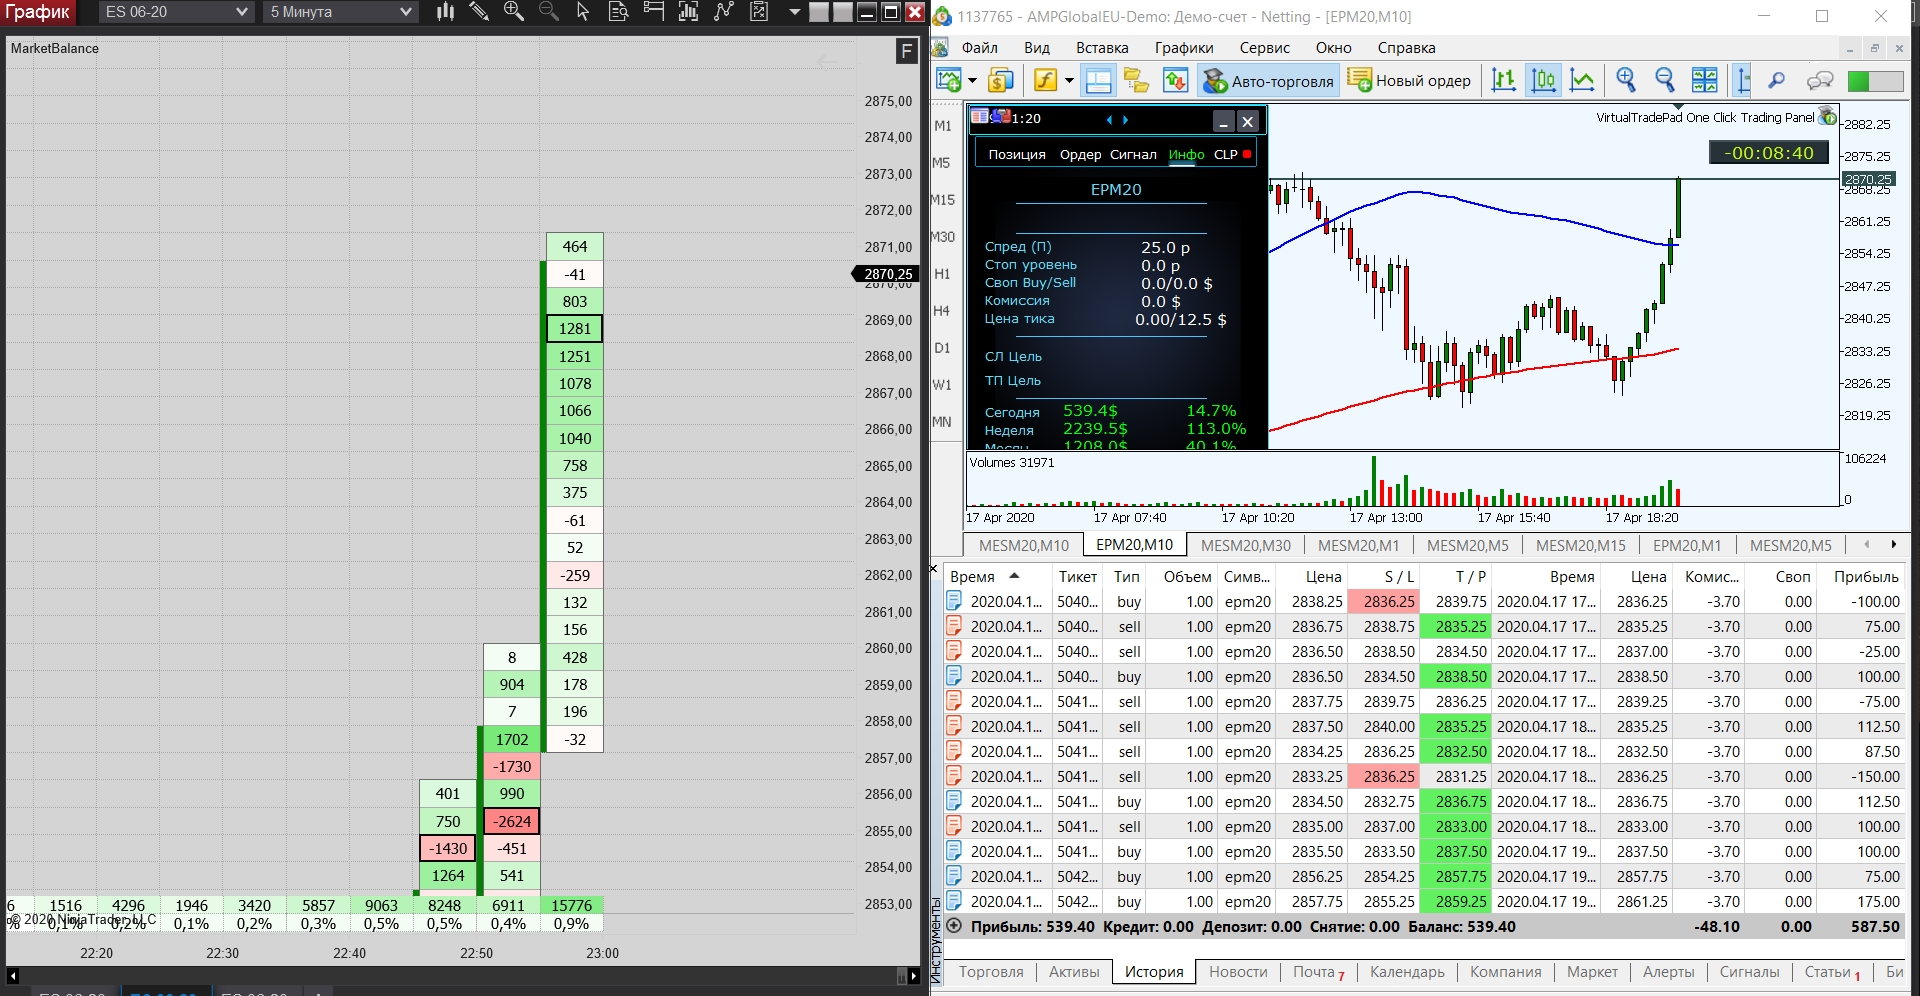Screen dimensions: 1920x996
Task: Switch to the MESM20,M30 chart tab
Action: (x=1245, y=545)
